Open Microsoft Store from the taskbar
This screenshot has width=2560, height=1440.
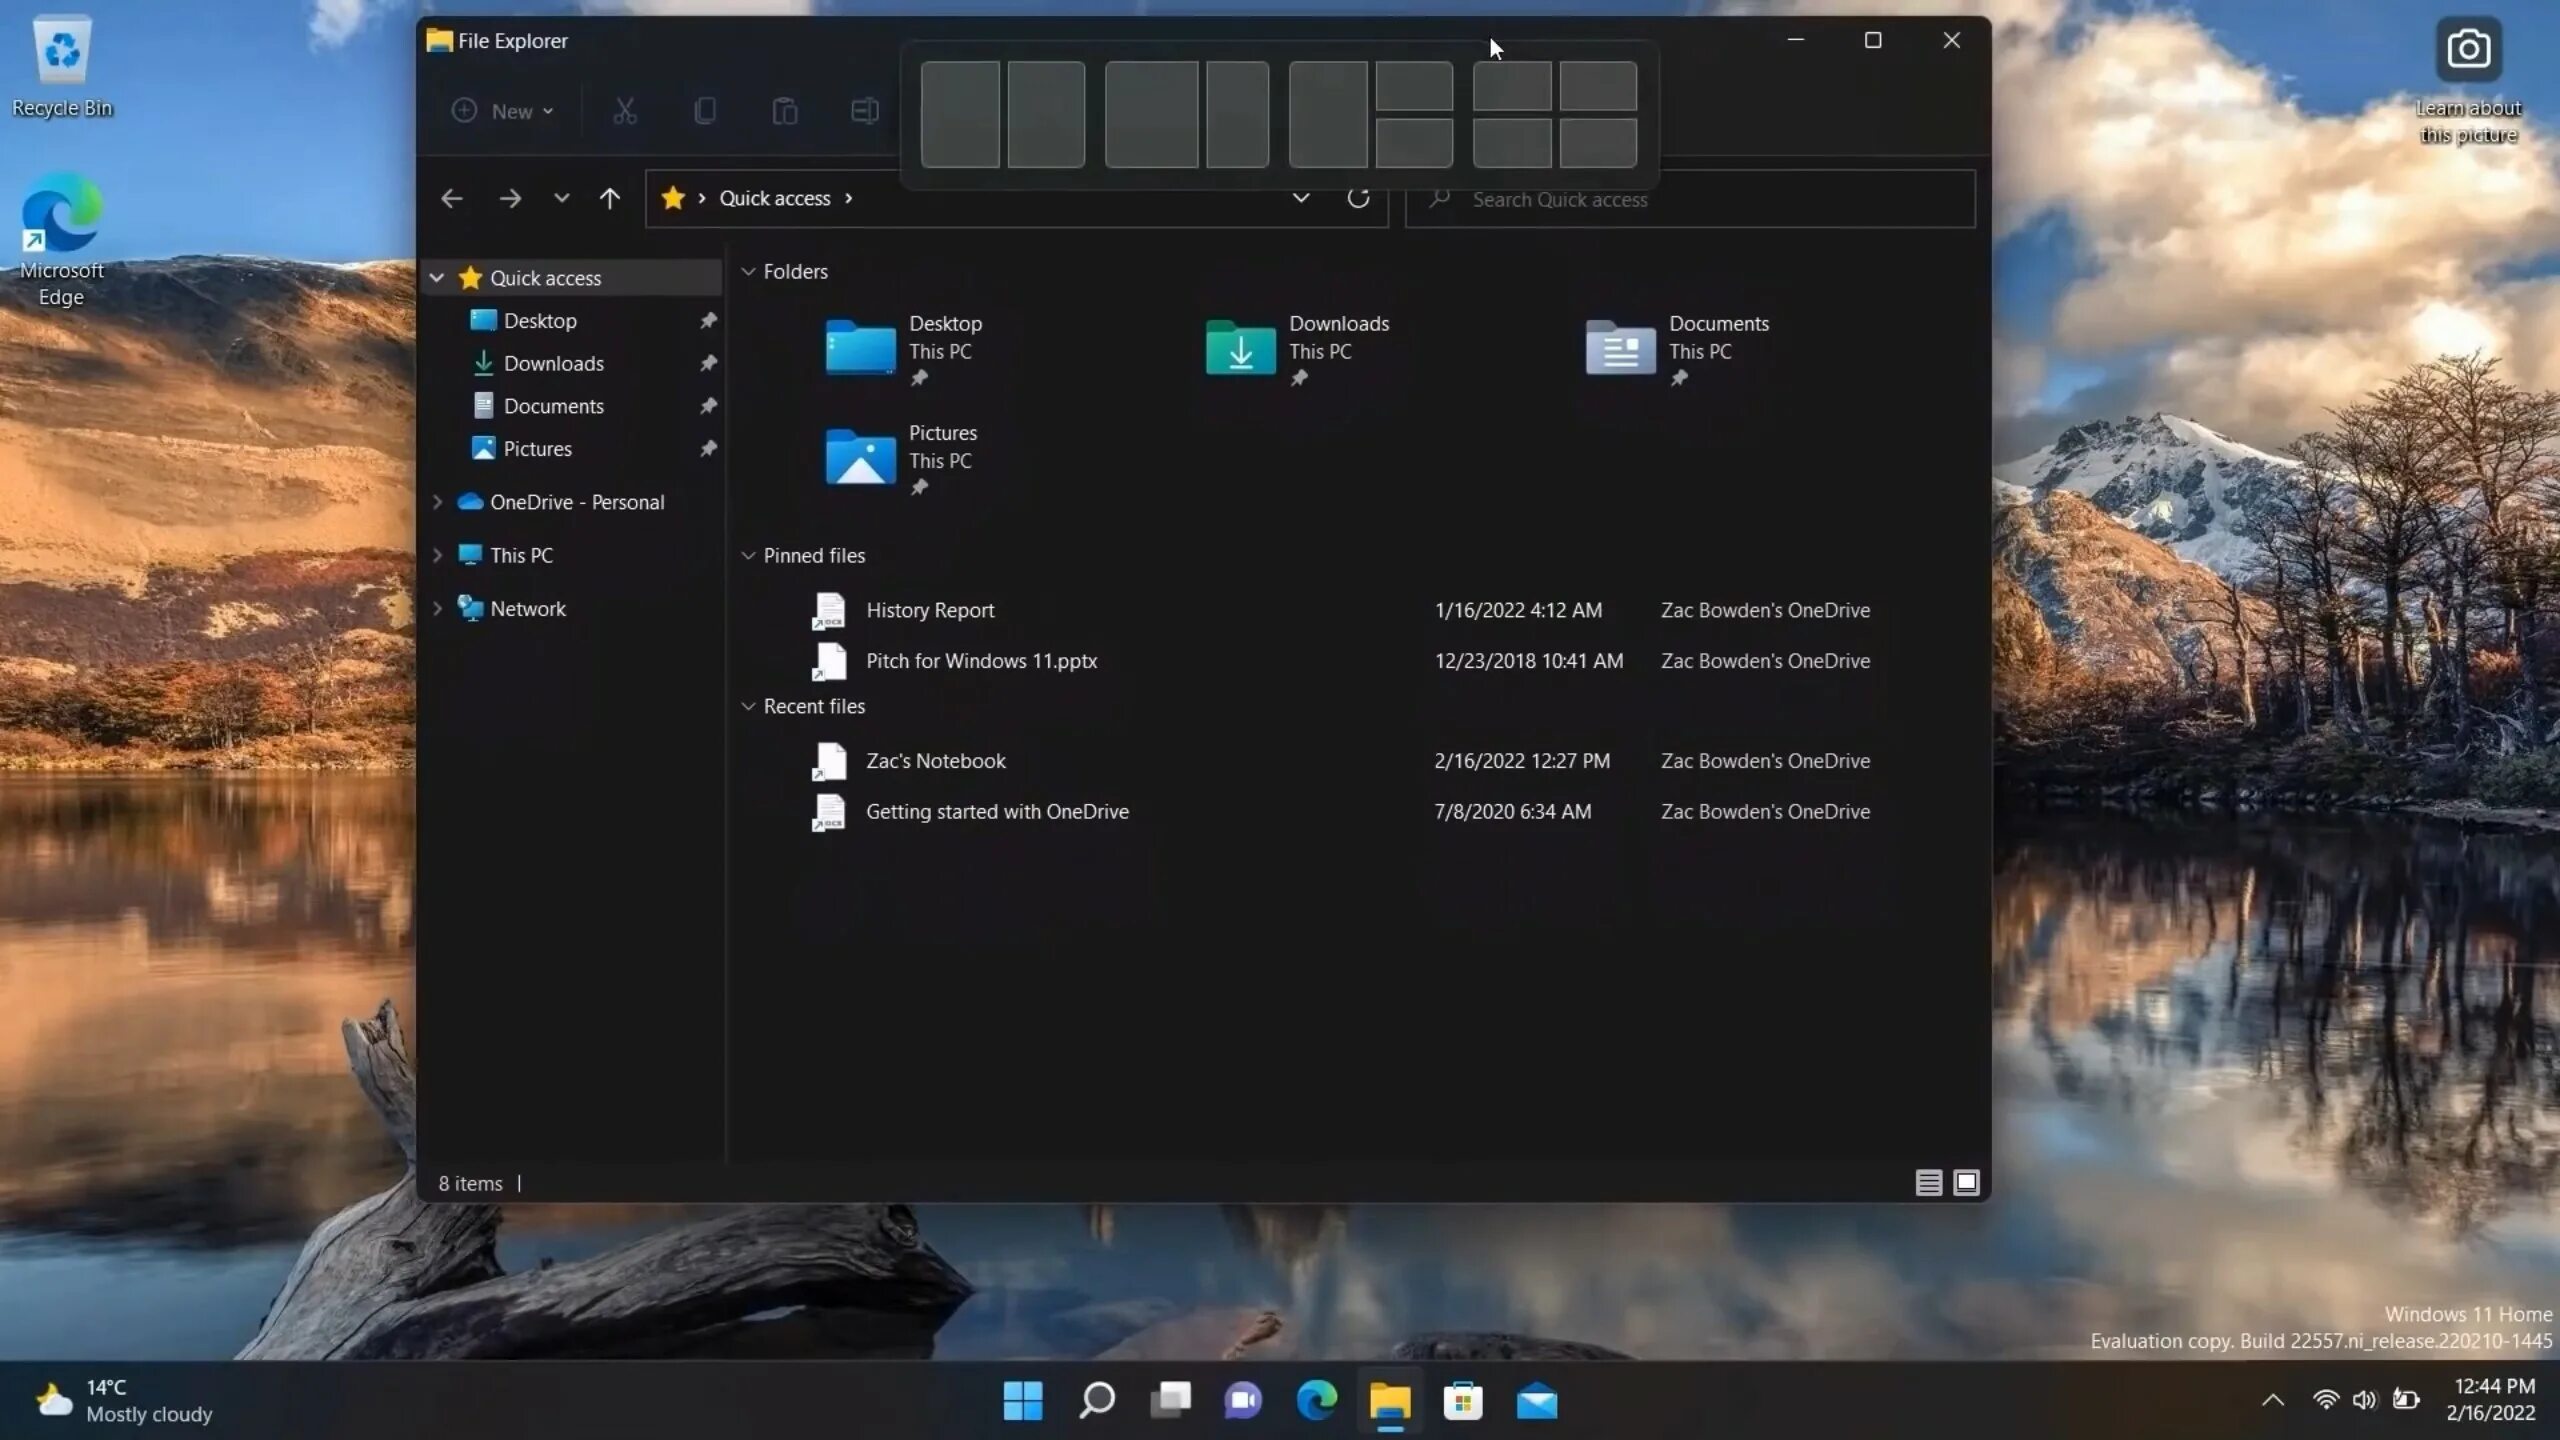coord(1462,1400)
